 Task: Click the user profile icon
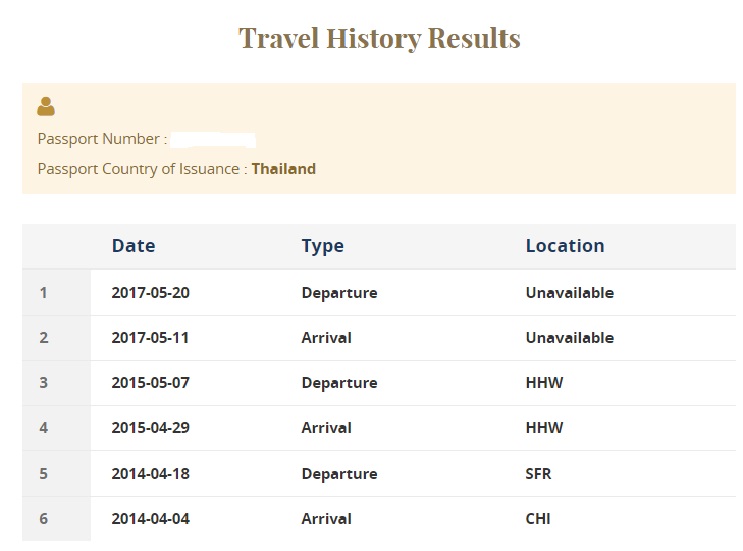click(x=46, y=106)
